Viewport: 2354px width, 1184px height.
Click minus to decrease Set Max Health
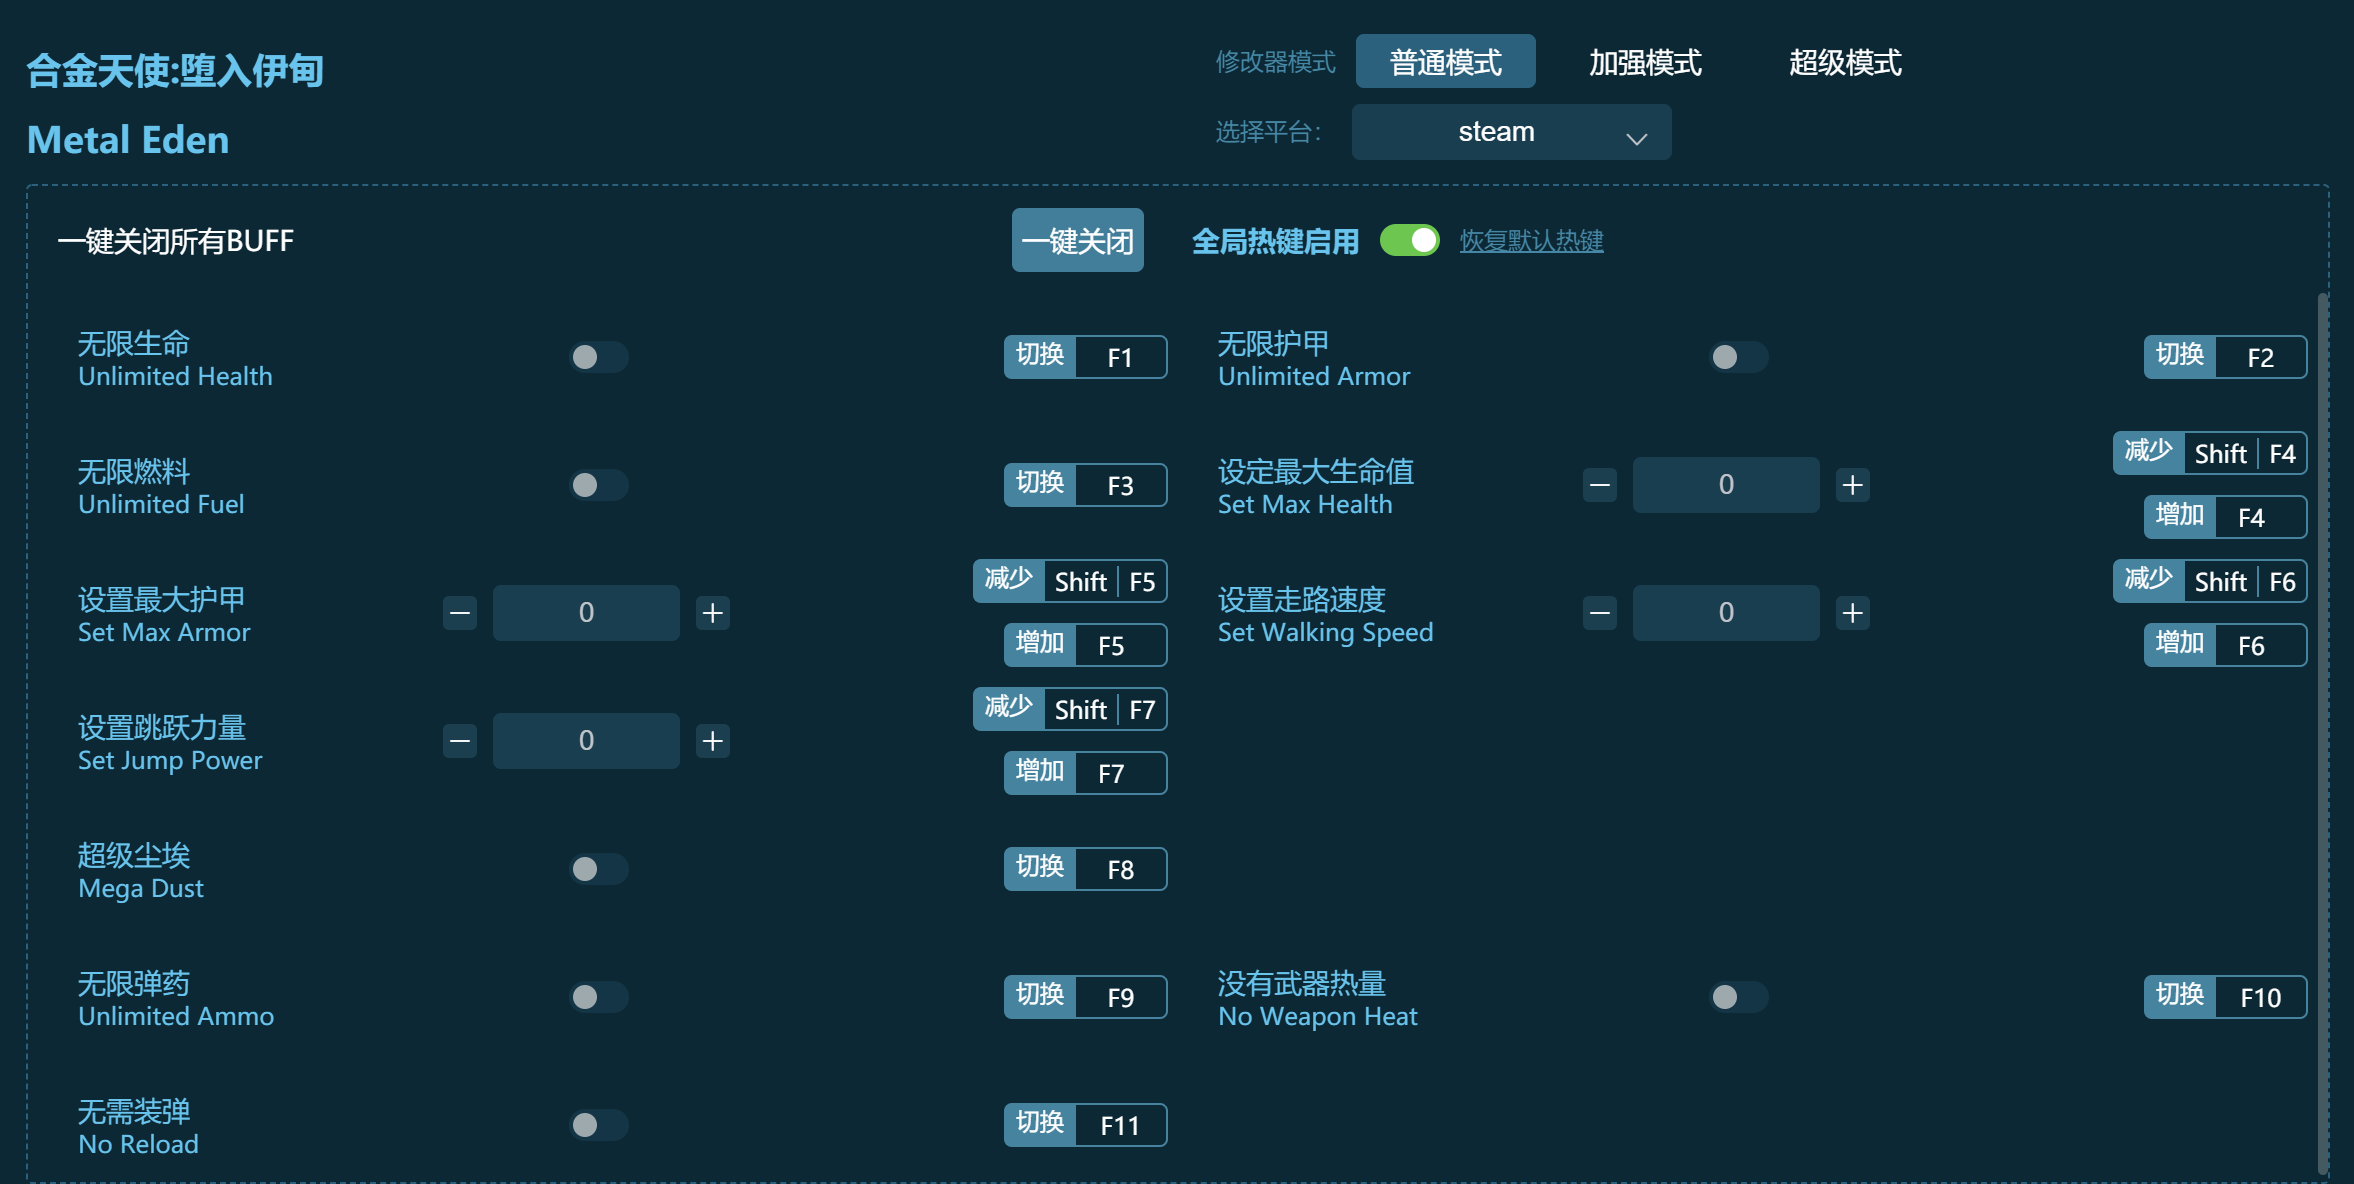(1598, 485)
